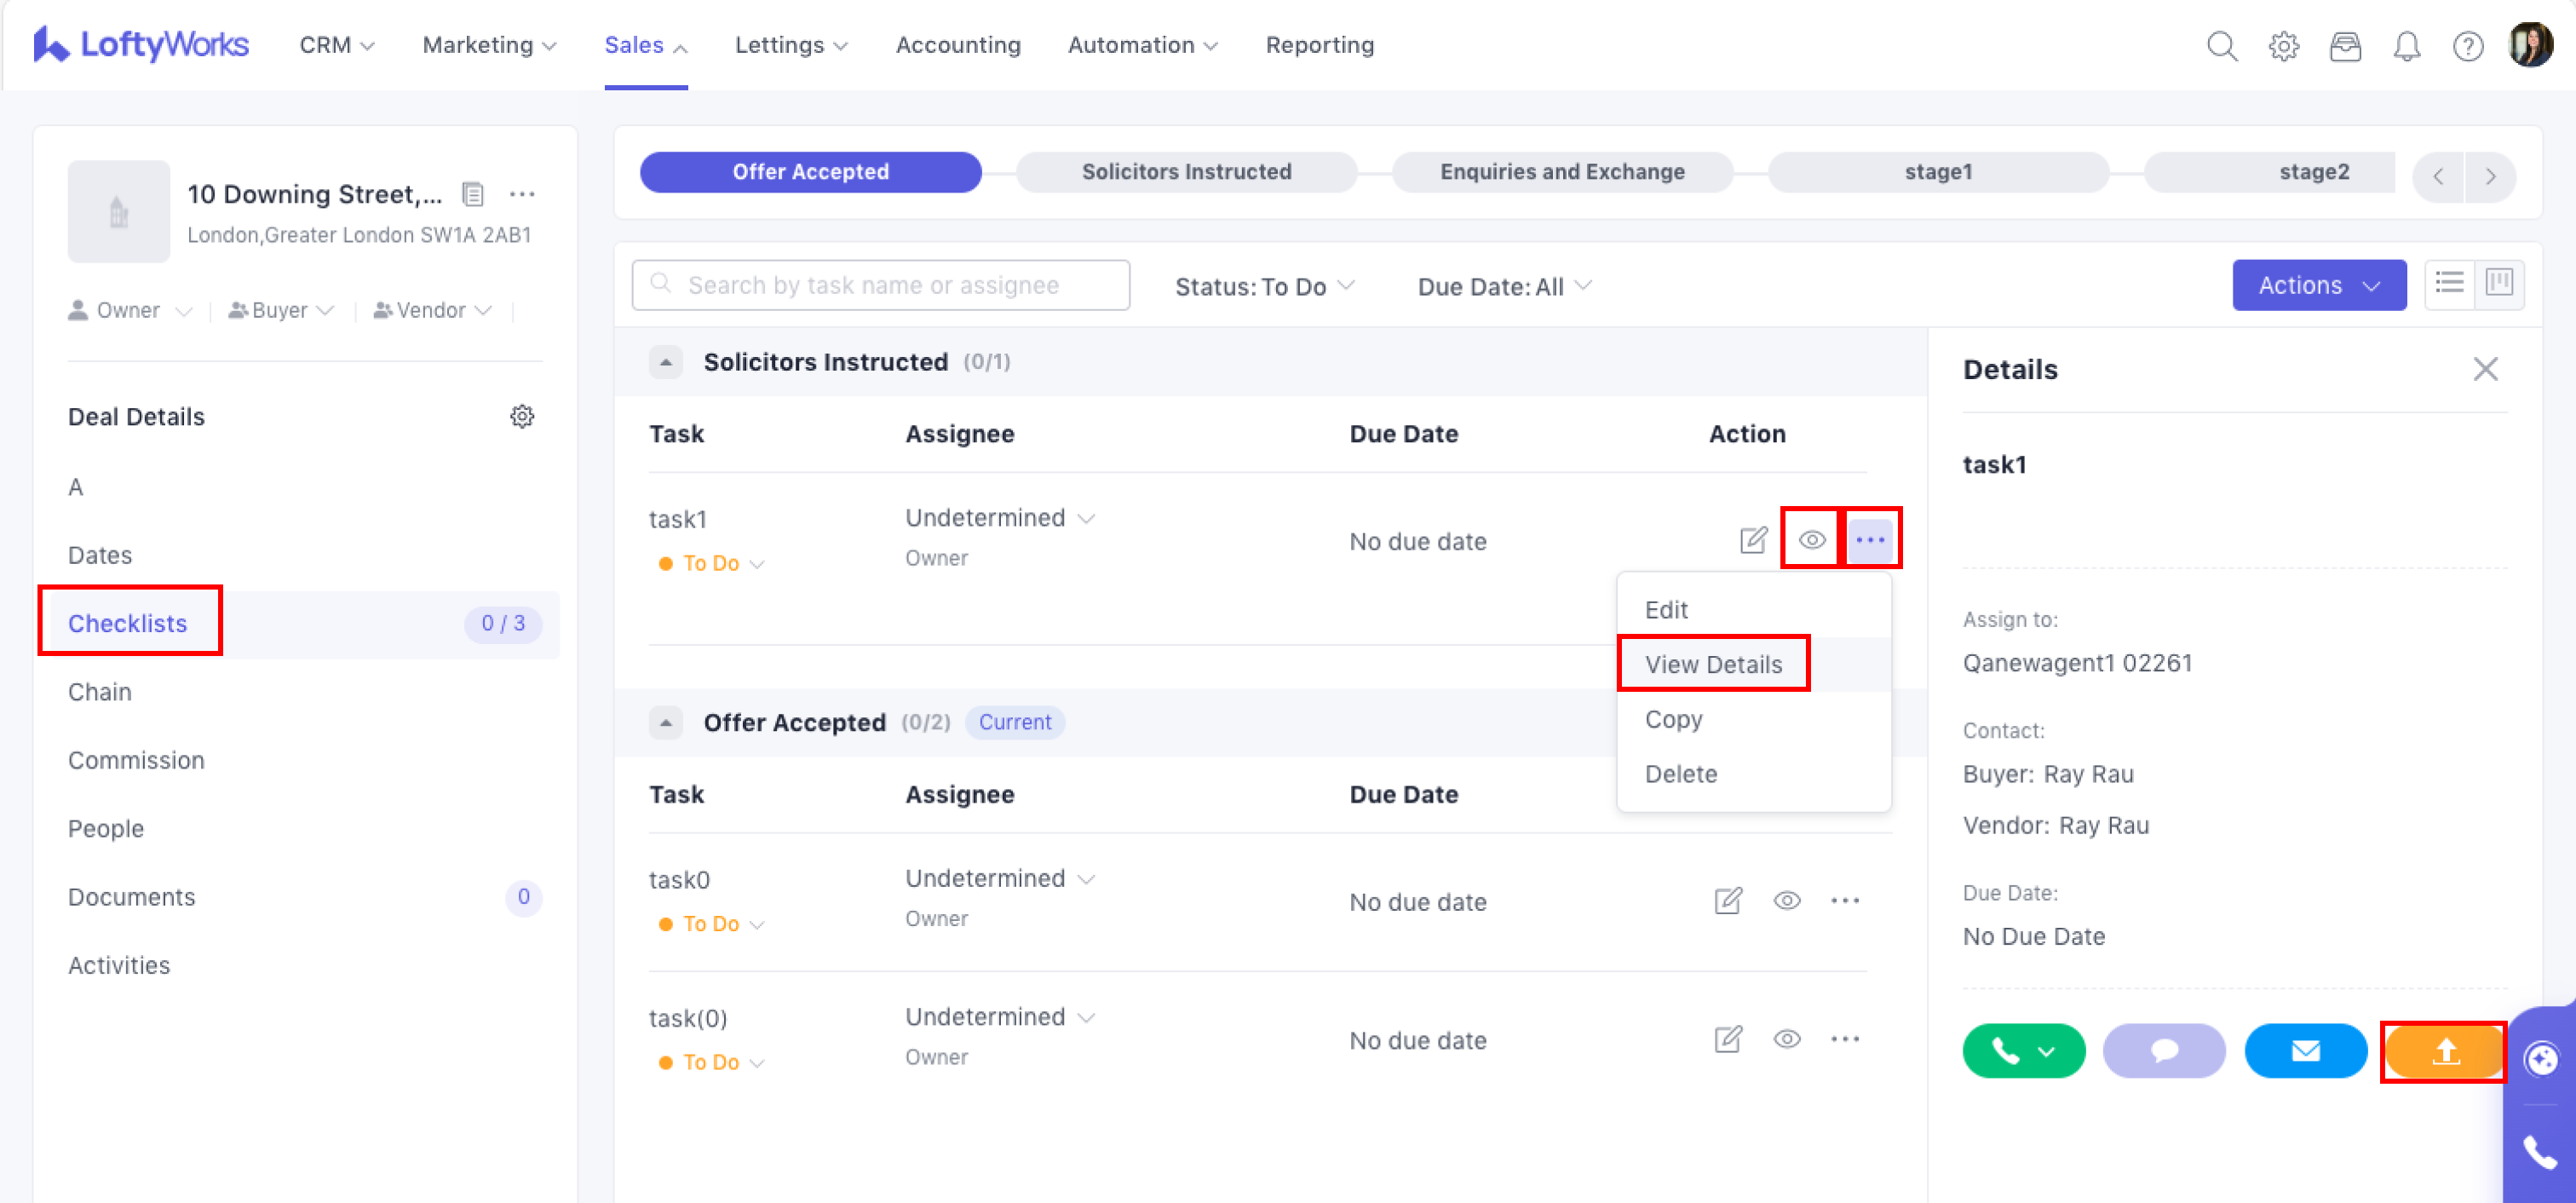Click the Deal Details settings gear
The image size is (2576, 1203).
coord(522,416)
